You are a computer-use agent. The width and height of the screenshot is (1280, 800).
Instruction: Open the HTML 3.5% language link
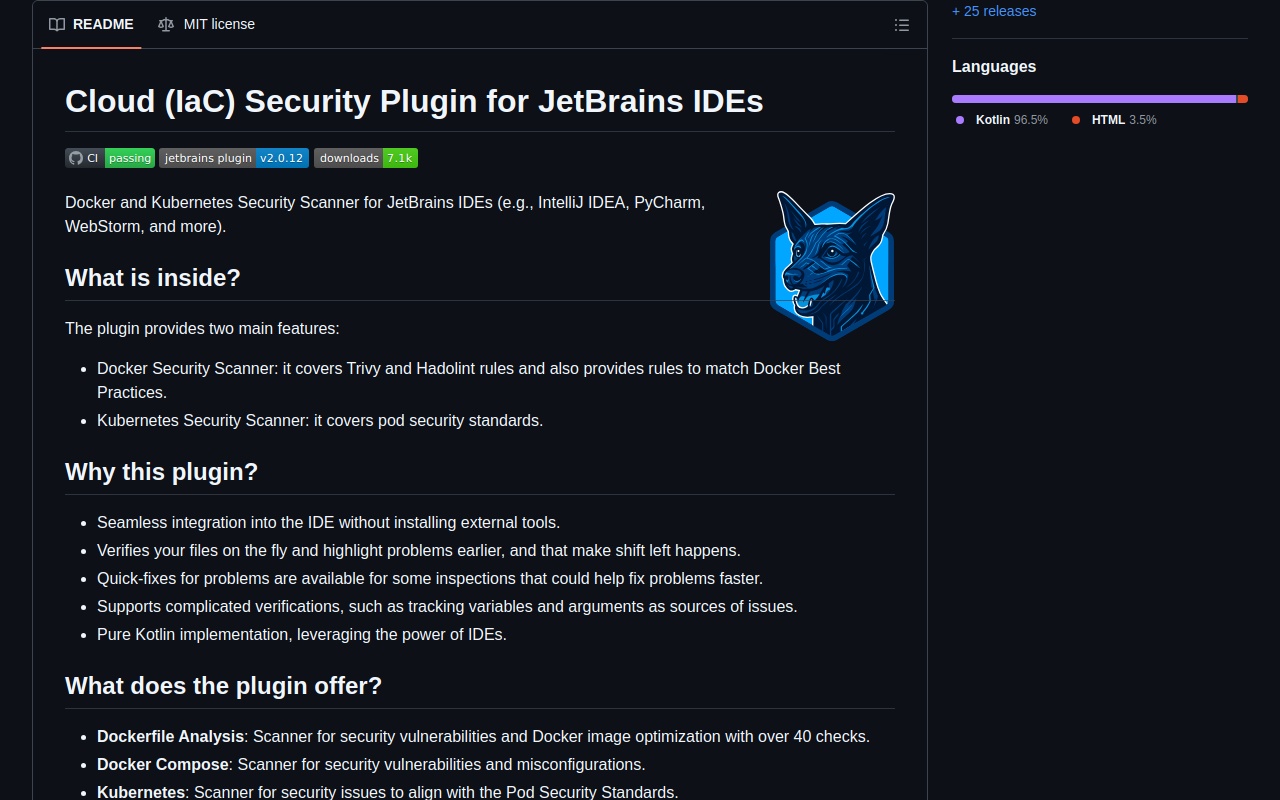(x=1123, y=120)
